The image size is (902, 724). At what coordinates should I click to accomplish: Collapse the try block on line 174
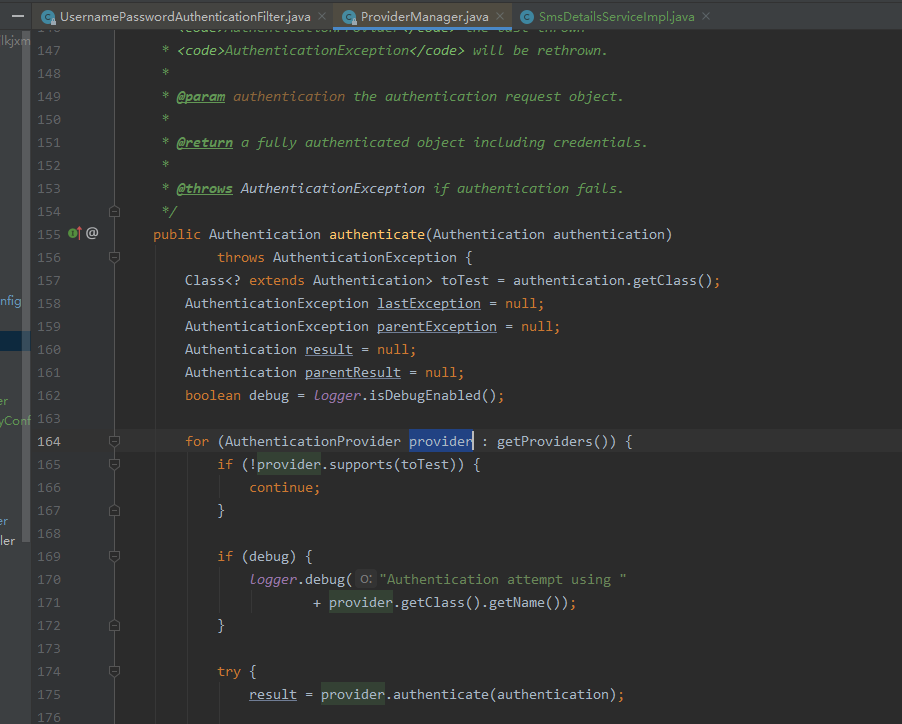click(114, 671)
